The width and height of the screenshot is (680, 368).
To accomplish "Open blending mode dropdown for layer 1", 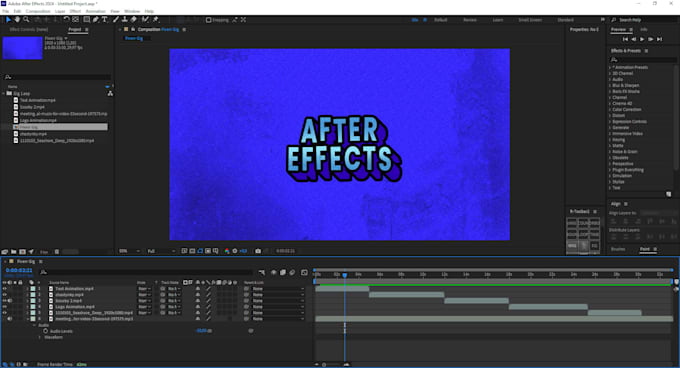I will pos(144,289).
